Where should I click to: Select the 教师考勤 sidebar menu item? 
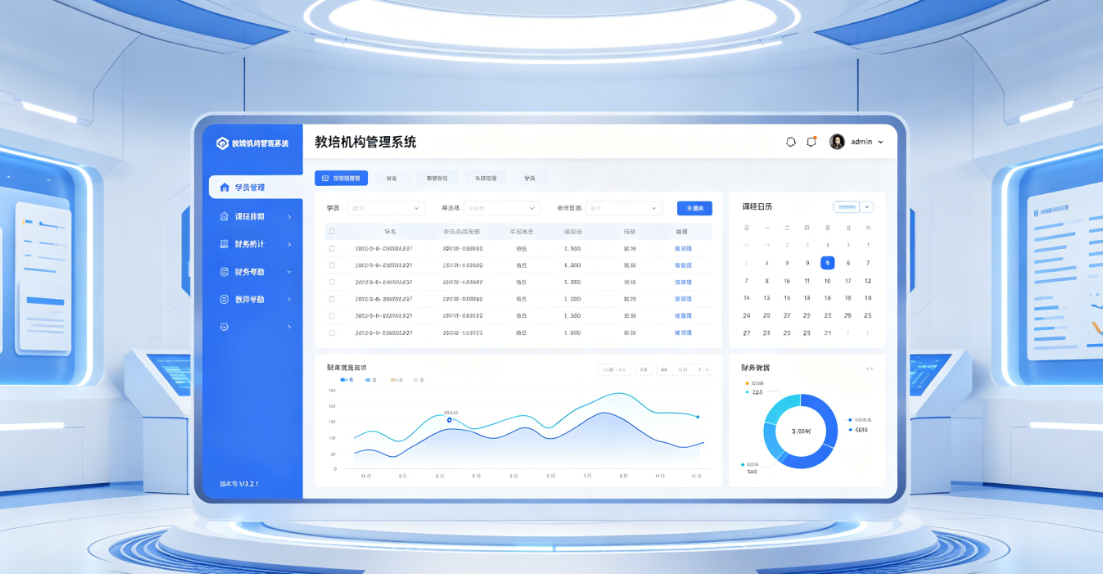click(x=255, y=299)
